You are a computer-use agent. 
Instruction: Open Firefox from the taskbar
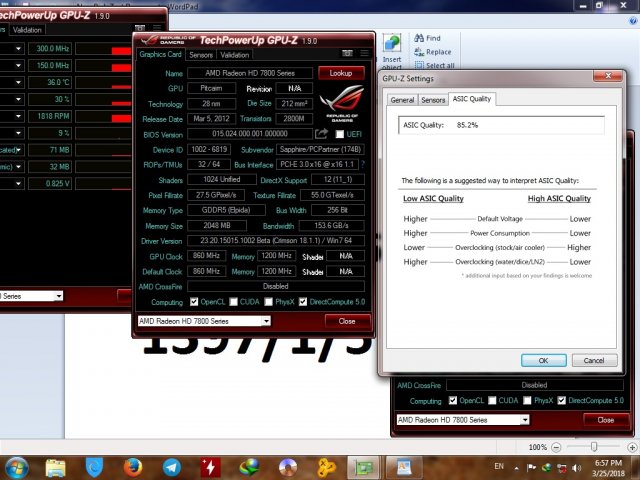coord(133,466)
